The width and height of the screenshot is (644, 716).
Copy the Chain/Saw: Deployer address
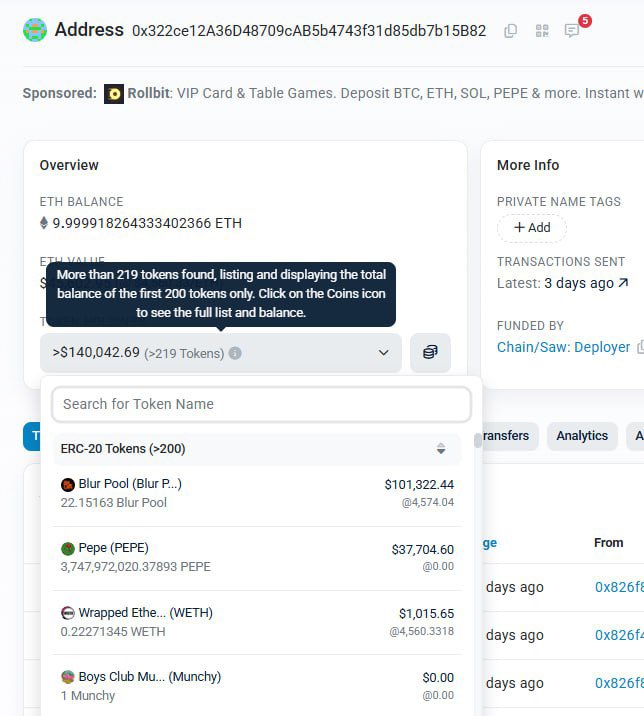click(x=640, y=347)
